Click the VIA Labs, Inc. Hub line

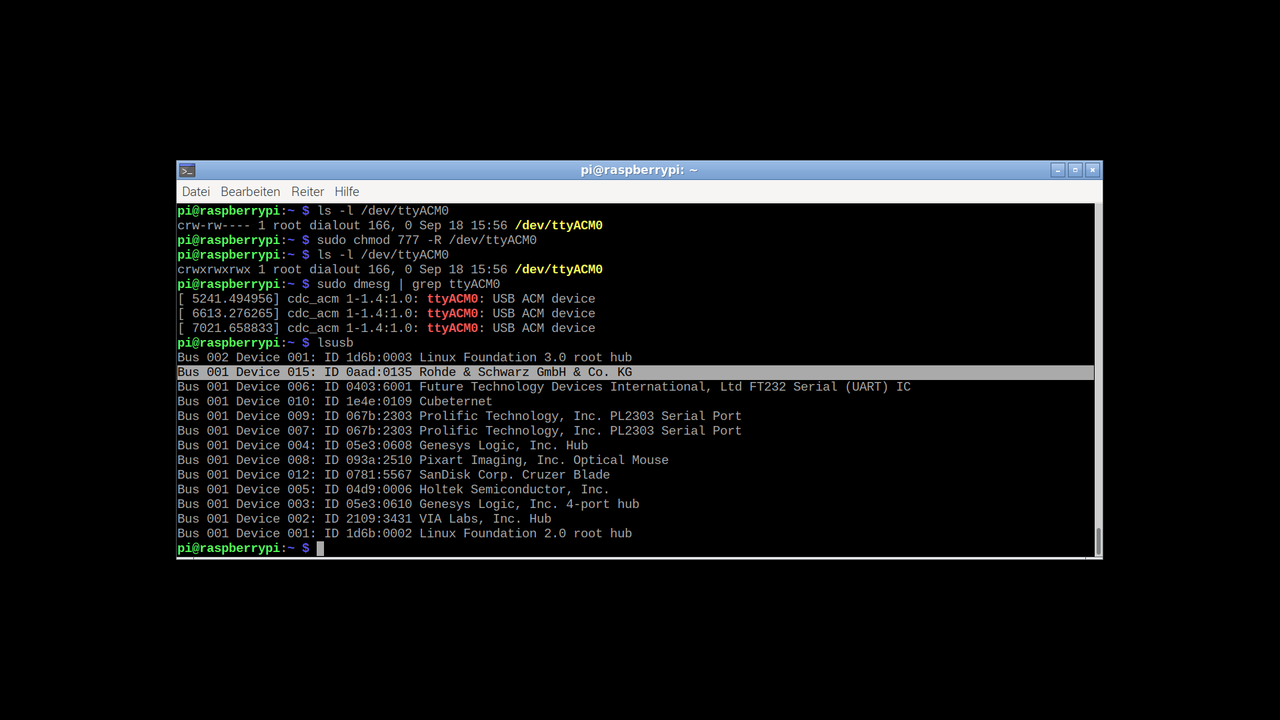click(x=364, y=519)
